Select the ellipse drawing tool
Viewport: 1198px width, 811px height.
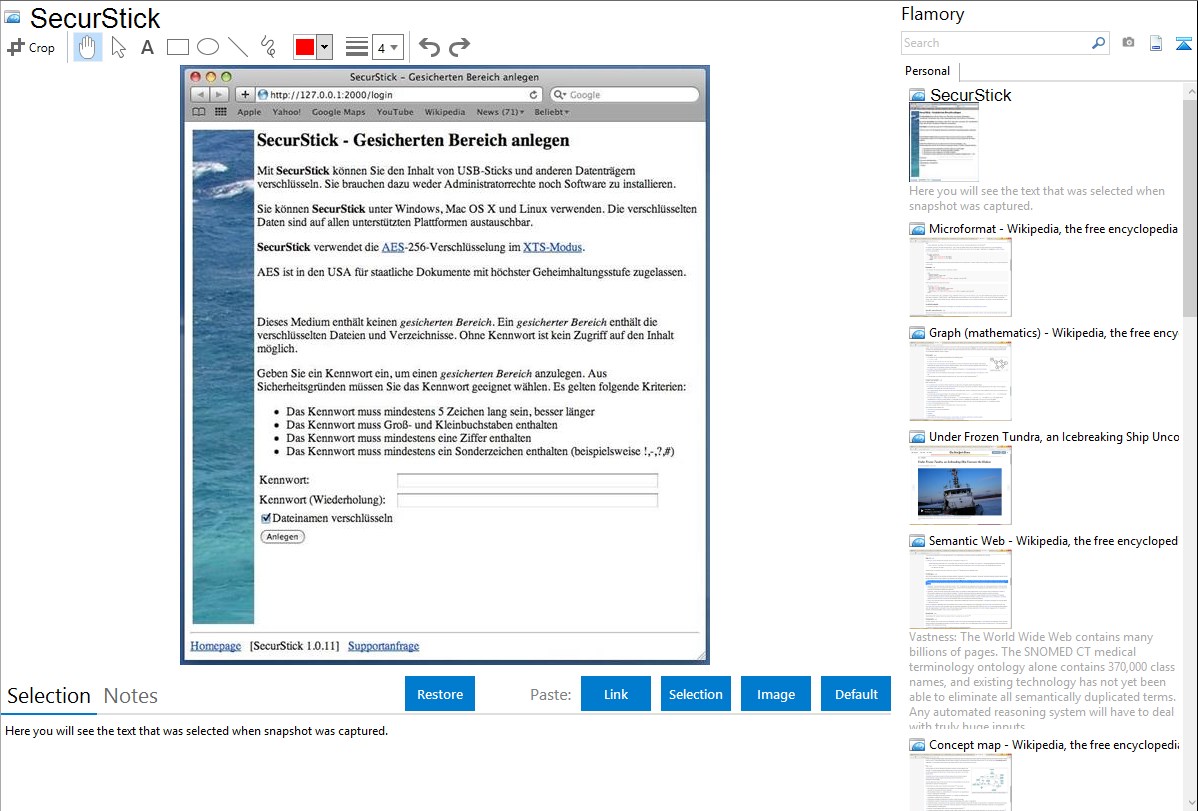click(x=208, y=47)
